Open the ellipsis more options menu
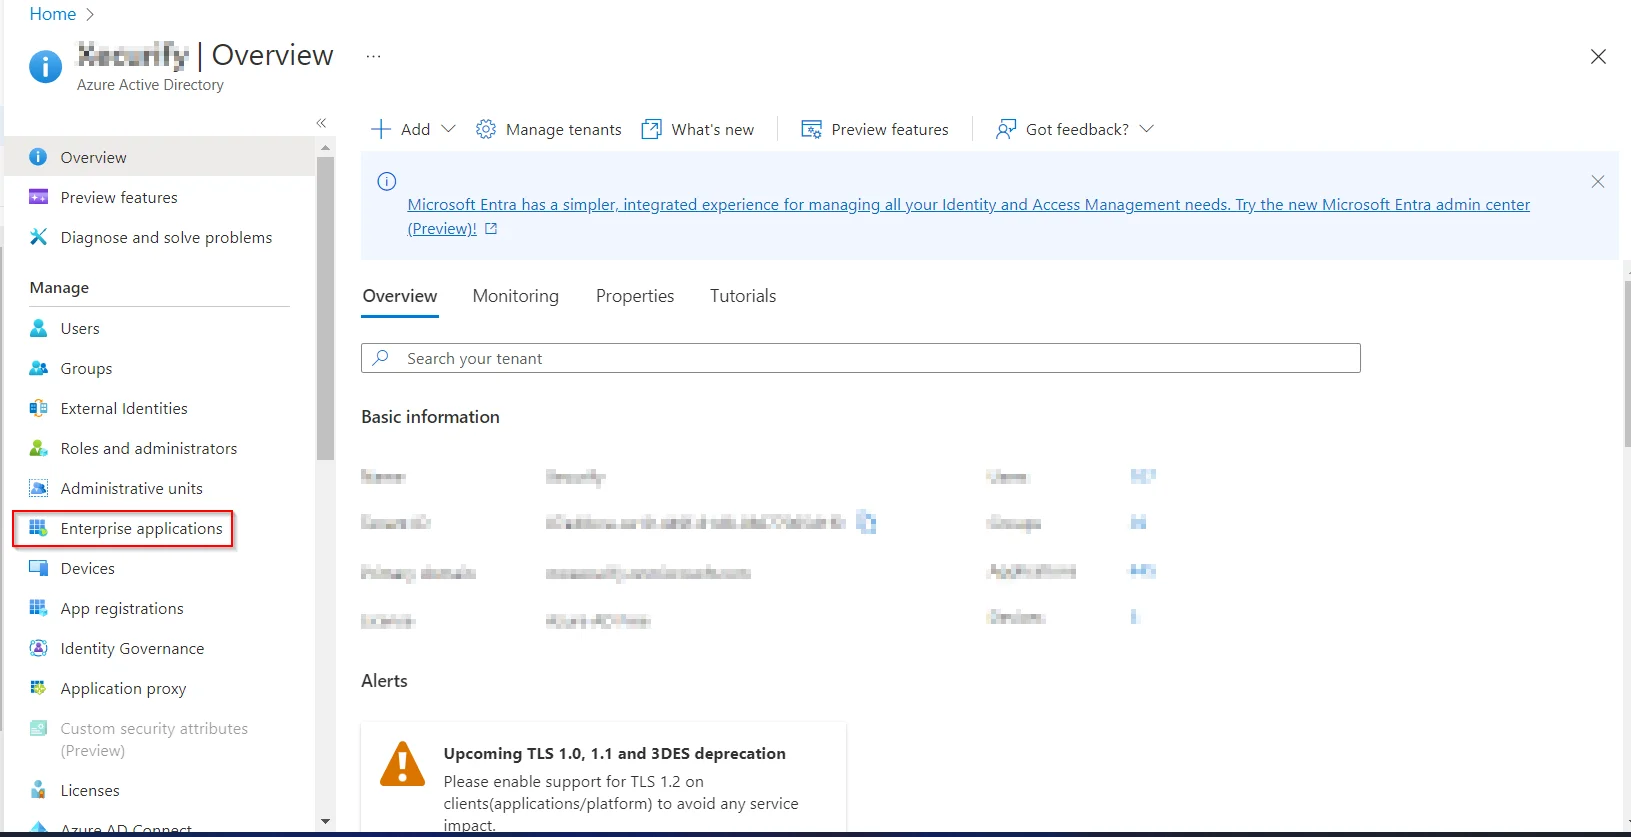 tap(373, 57)
